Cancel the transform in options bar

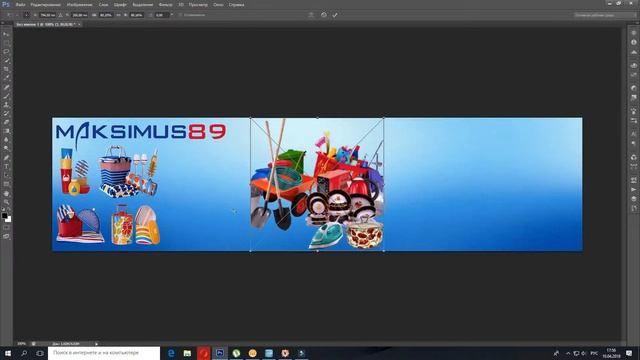[323, 15]
